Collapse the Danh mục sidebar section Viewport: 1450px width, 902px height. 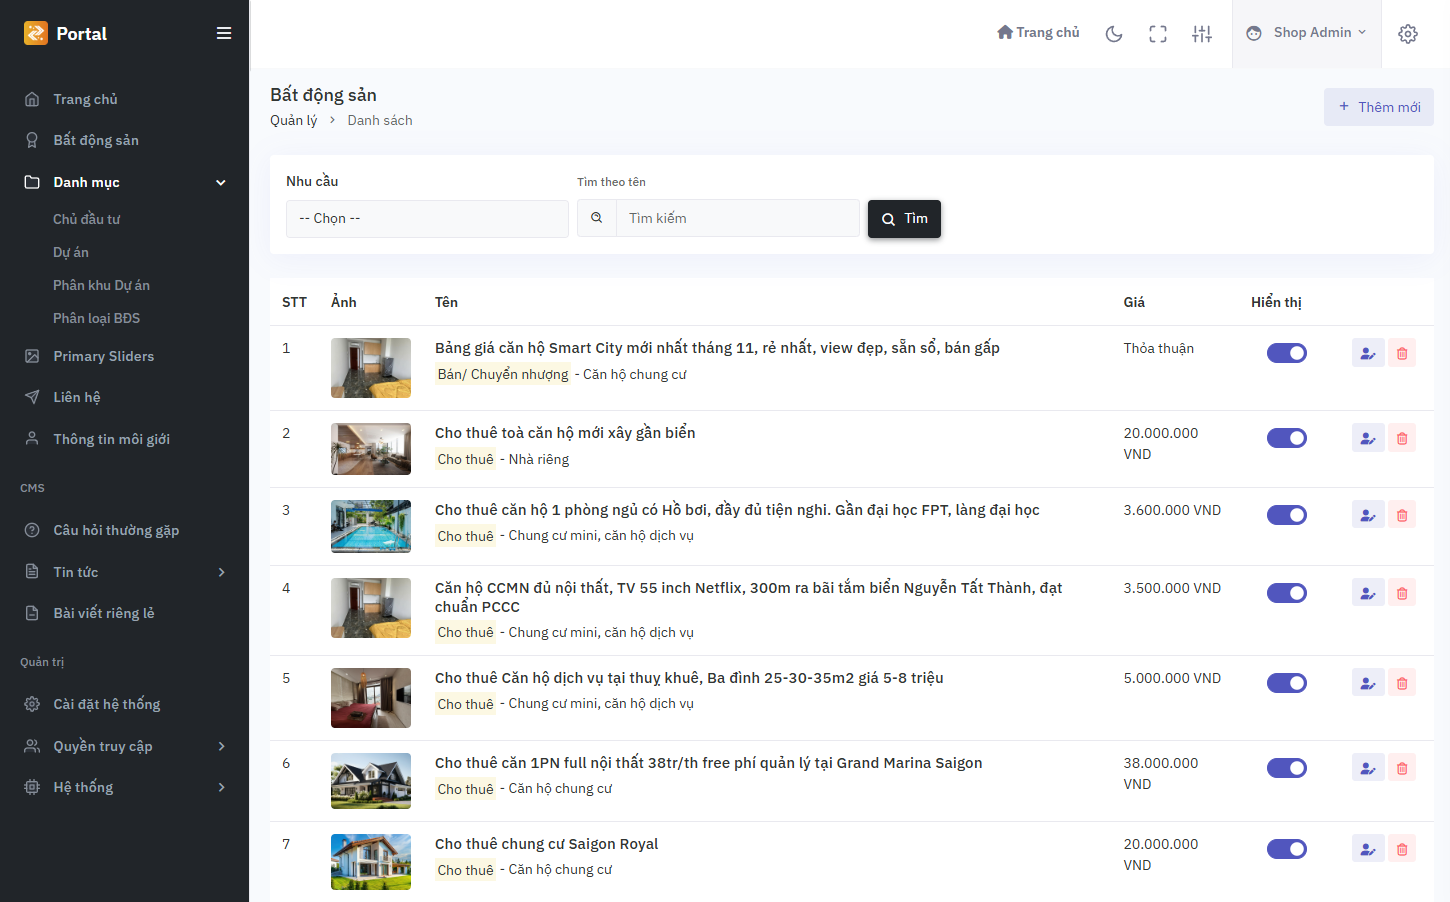tap(220, 182)
